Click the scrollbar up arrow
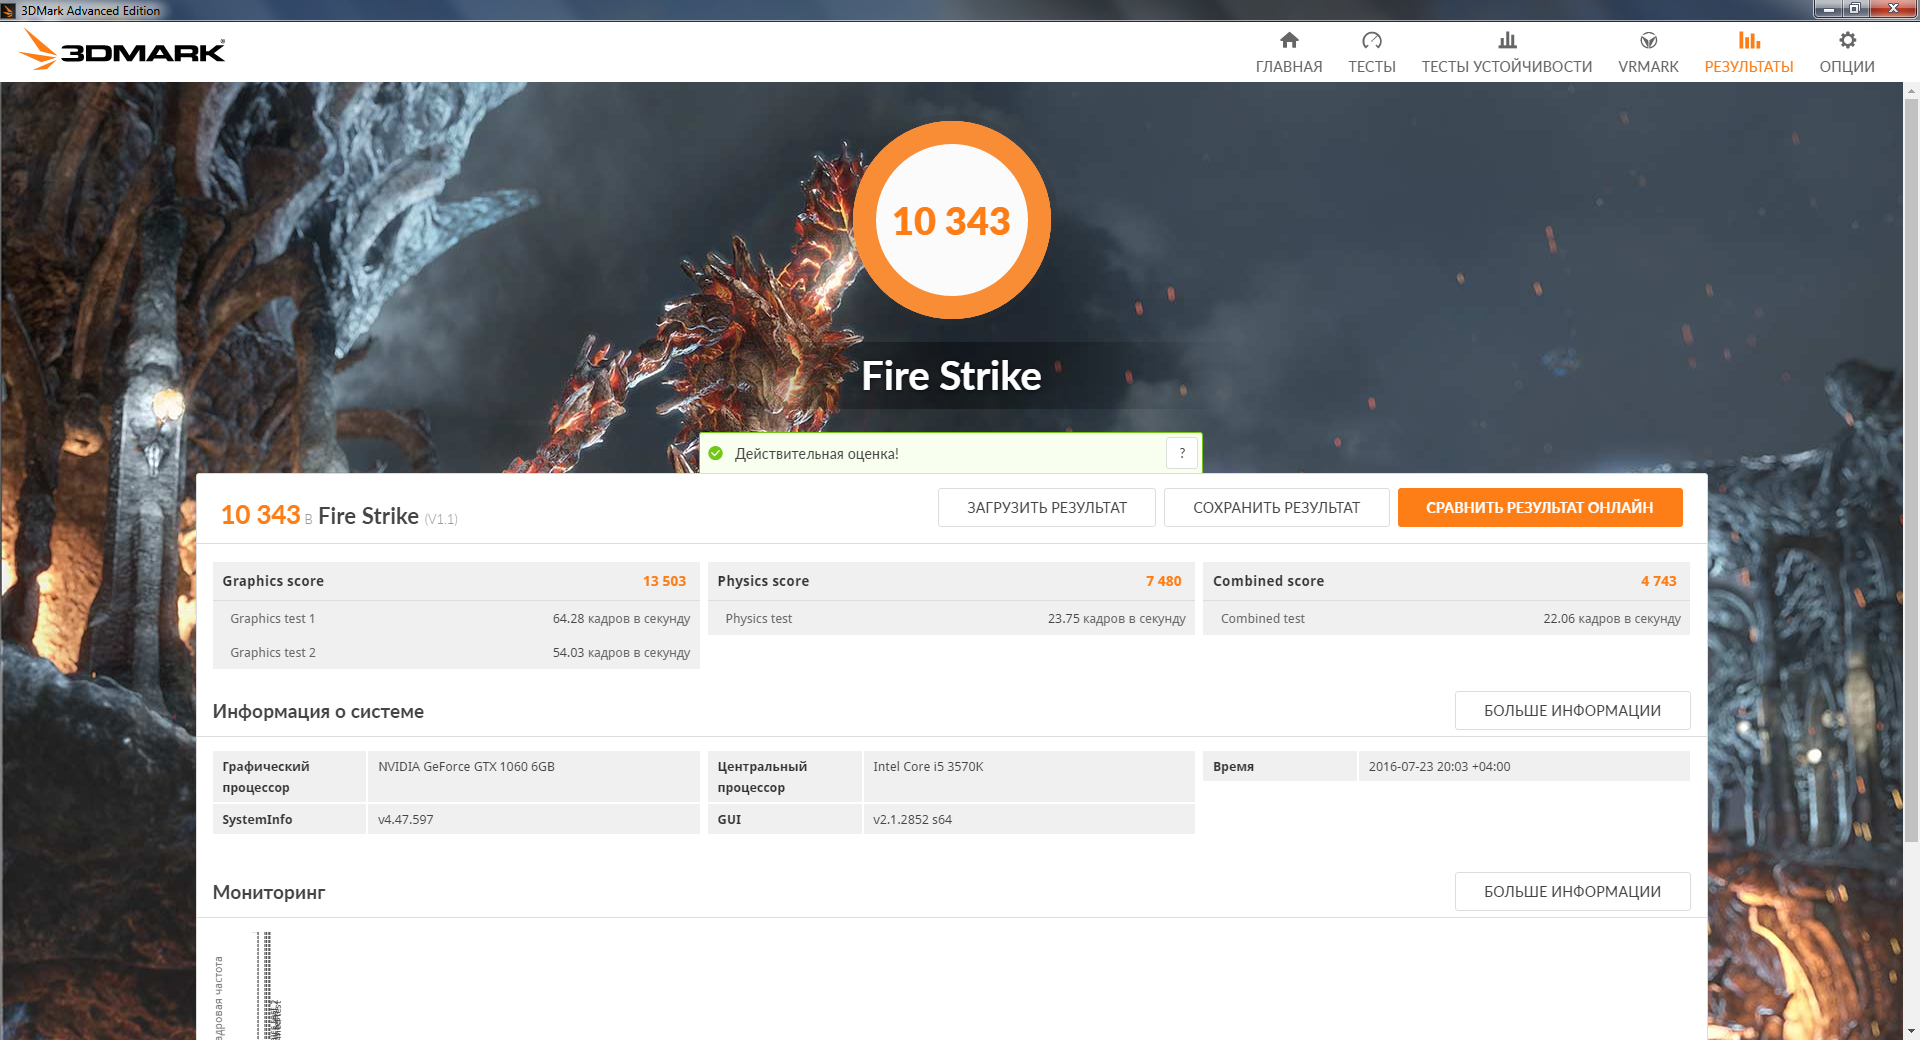This screenshot has height=1040, width=1920. tap(1911, 90)
